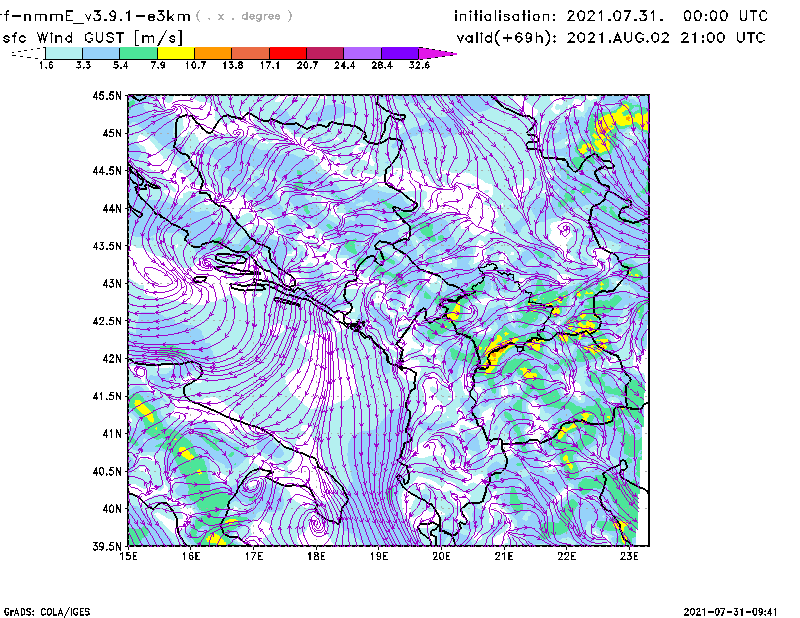Click the latitude label '44.5N'
This screenshot has width=800, height=618.
click(107, 170)
